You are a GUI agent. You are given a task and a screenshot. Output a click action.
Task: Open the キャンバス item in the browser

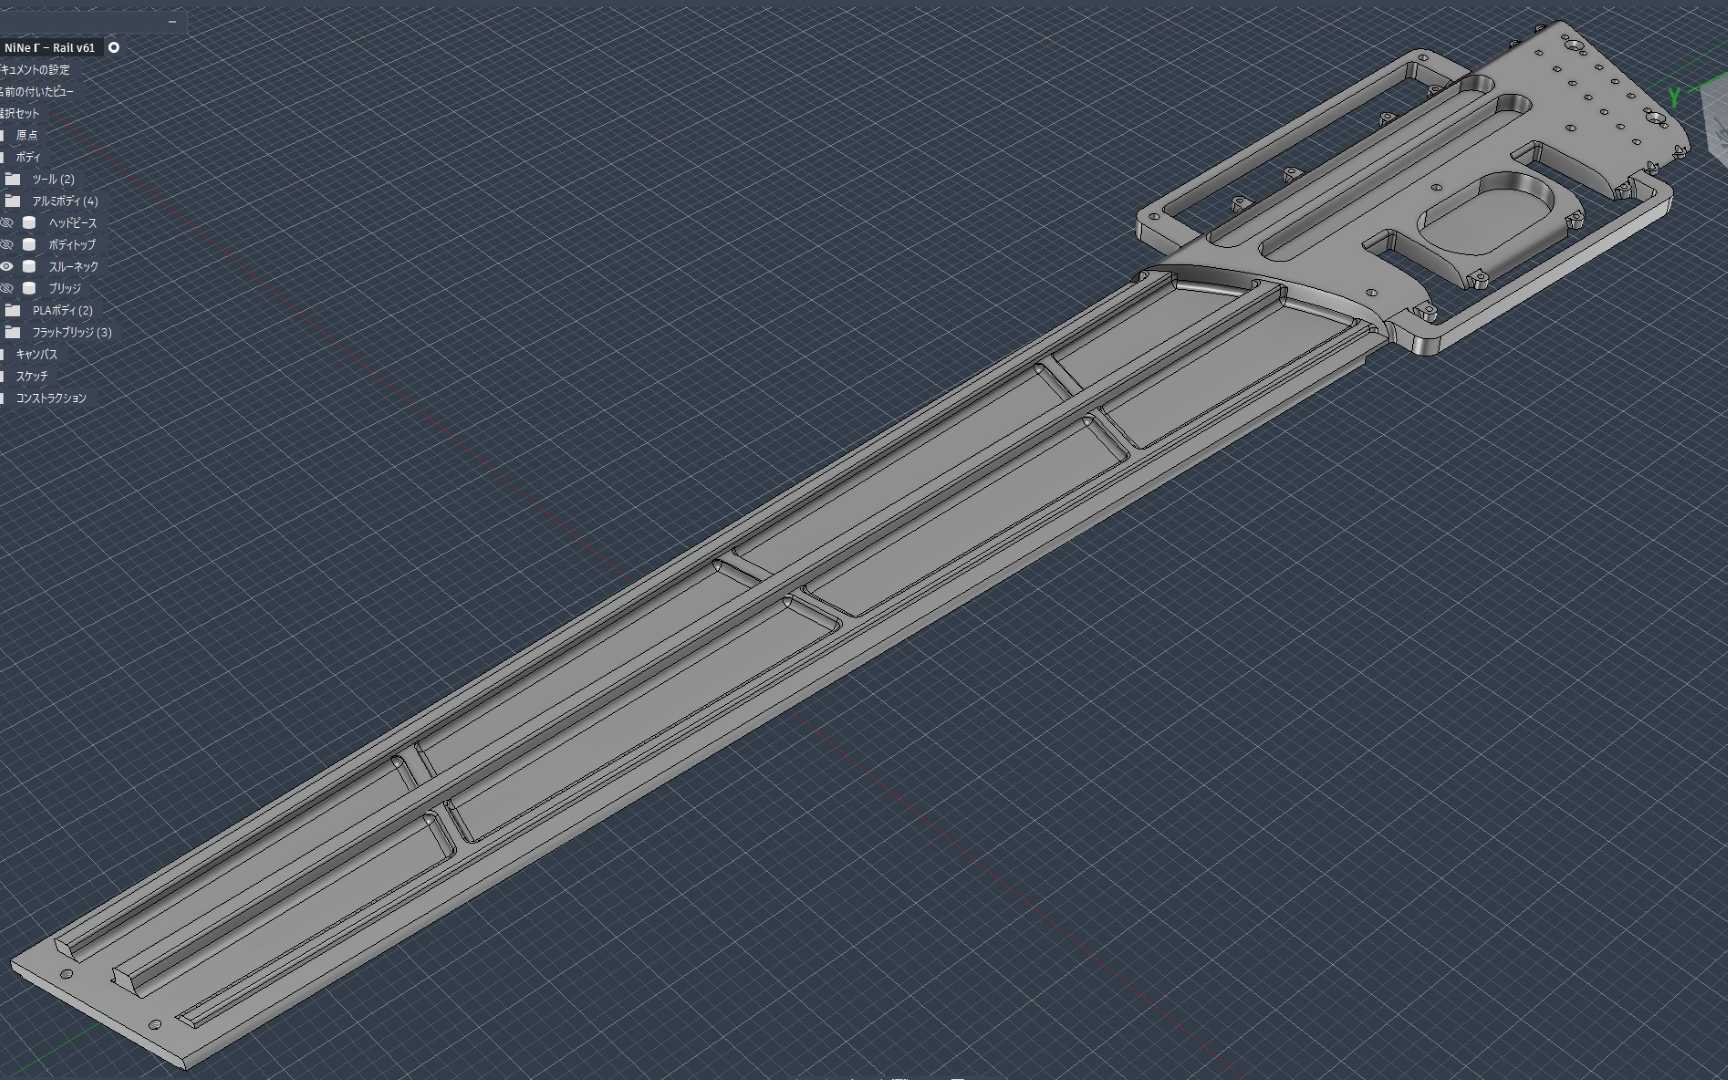click(x=37, y=354)
